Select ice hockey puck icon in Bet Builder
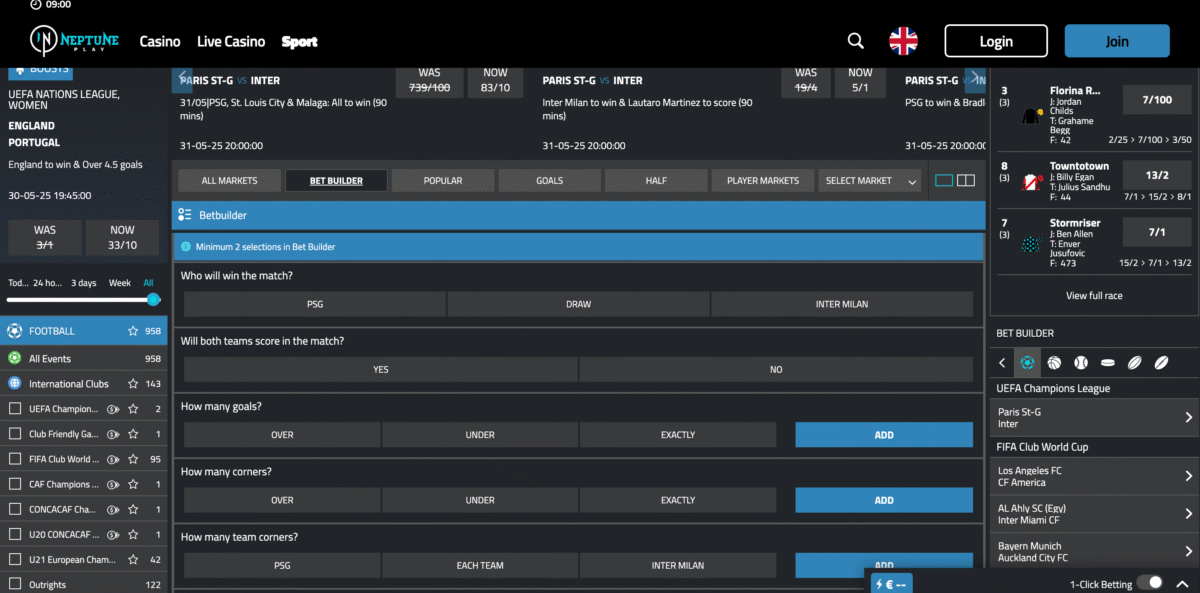Screen dimensions: 1200x593 (1108, 363)
